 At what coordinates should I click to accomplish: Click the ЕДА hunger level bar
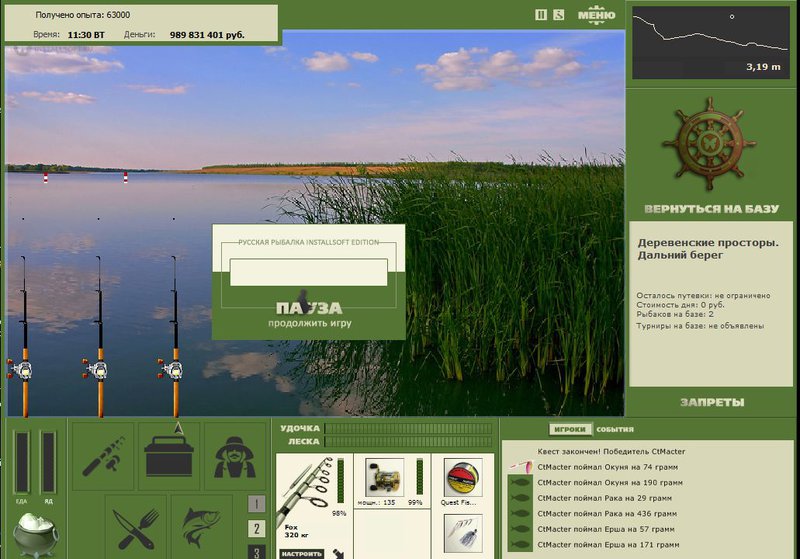coord(22,462)
